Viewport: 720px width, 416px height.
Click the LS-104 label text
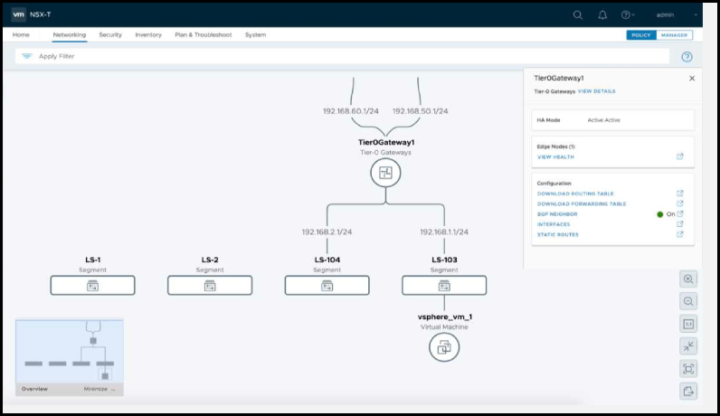[x=327, y=260]
